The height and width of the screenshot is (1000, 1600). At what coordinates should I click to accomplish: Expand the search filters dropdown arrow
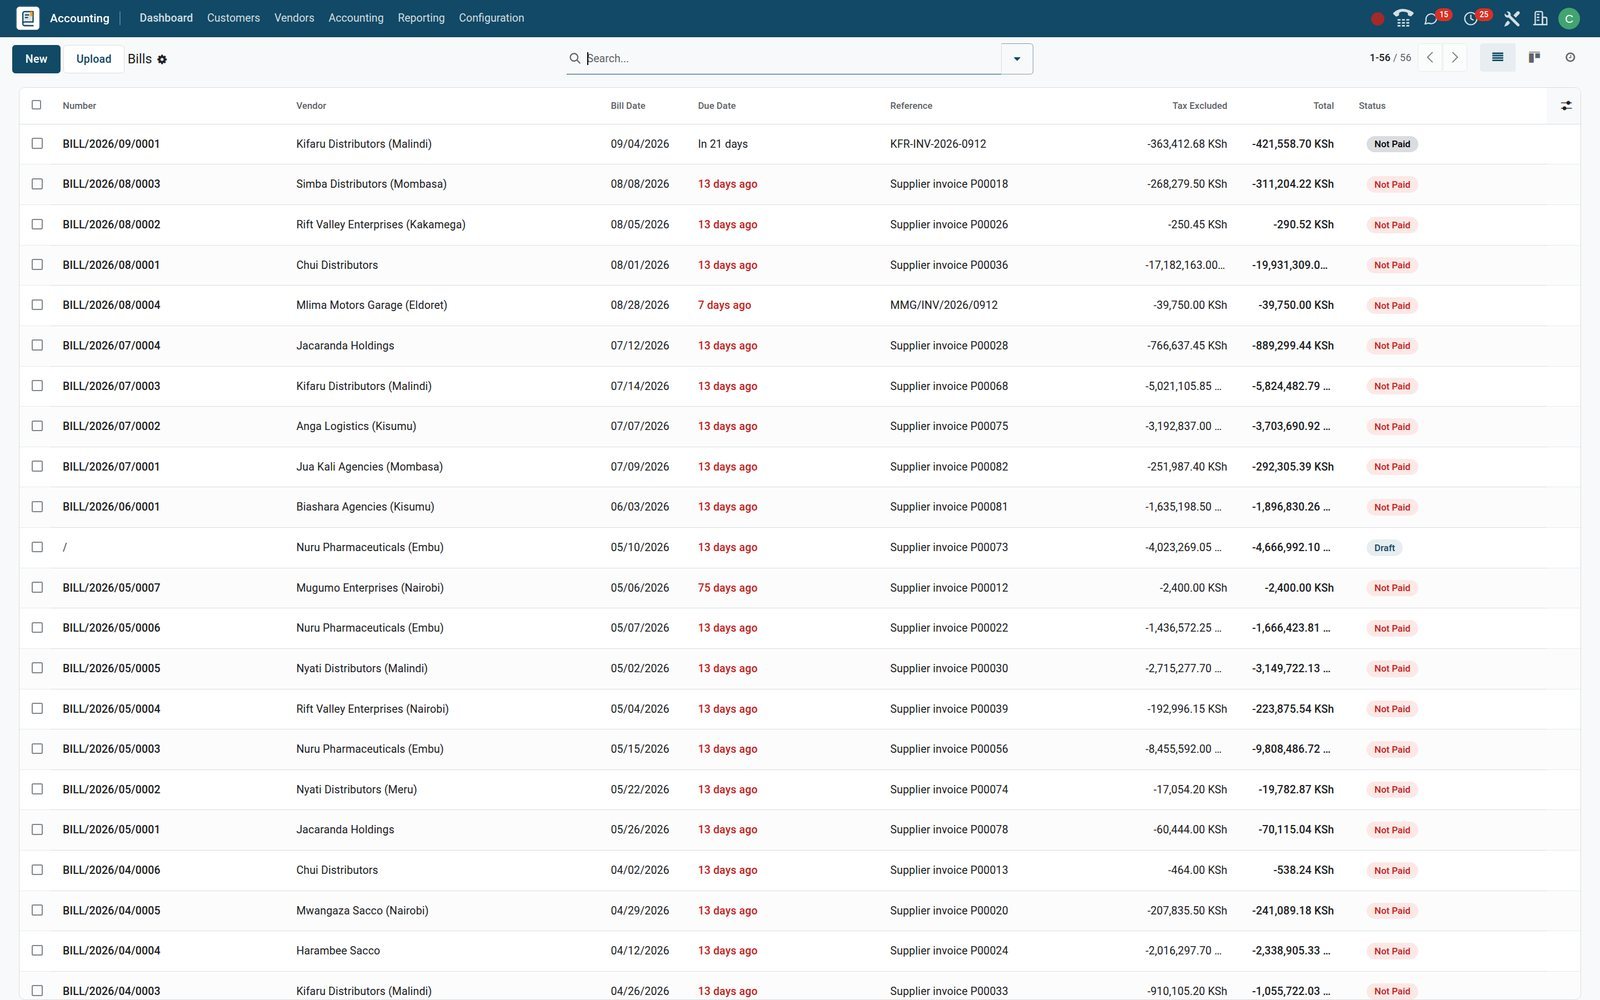(x=1017, y=59)
